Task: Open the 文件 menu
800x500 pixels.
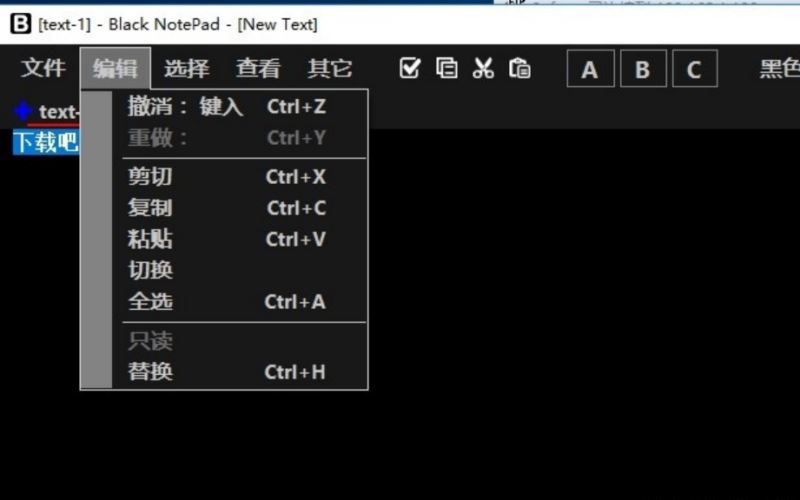Action: (43, 68)
